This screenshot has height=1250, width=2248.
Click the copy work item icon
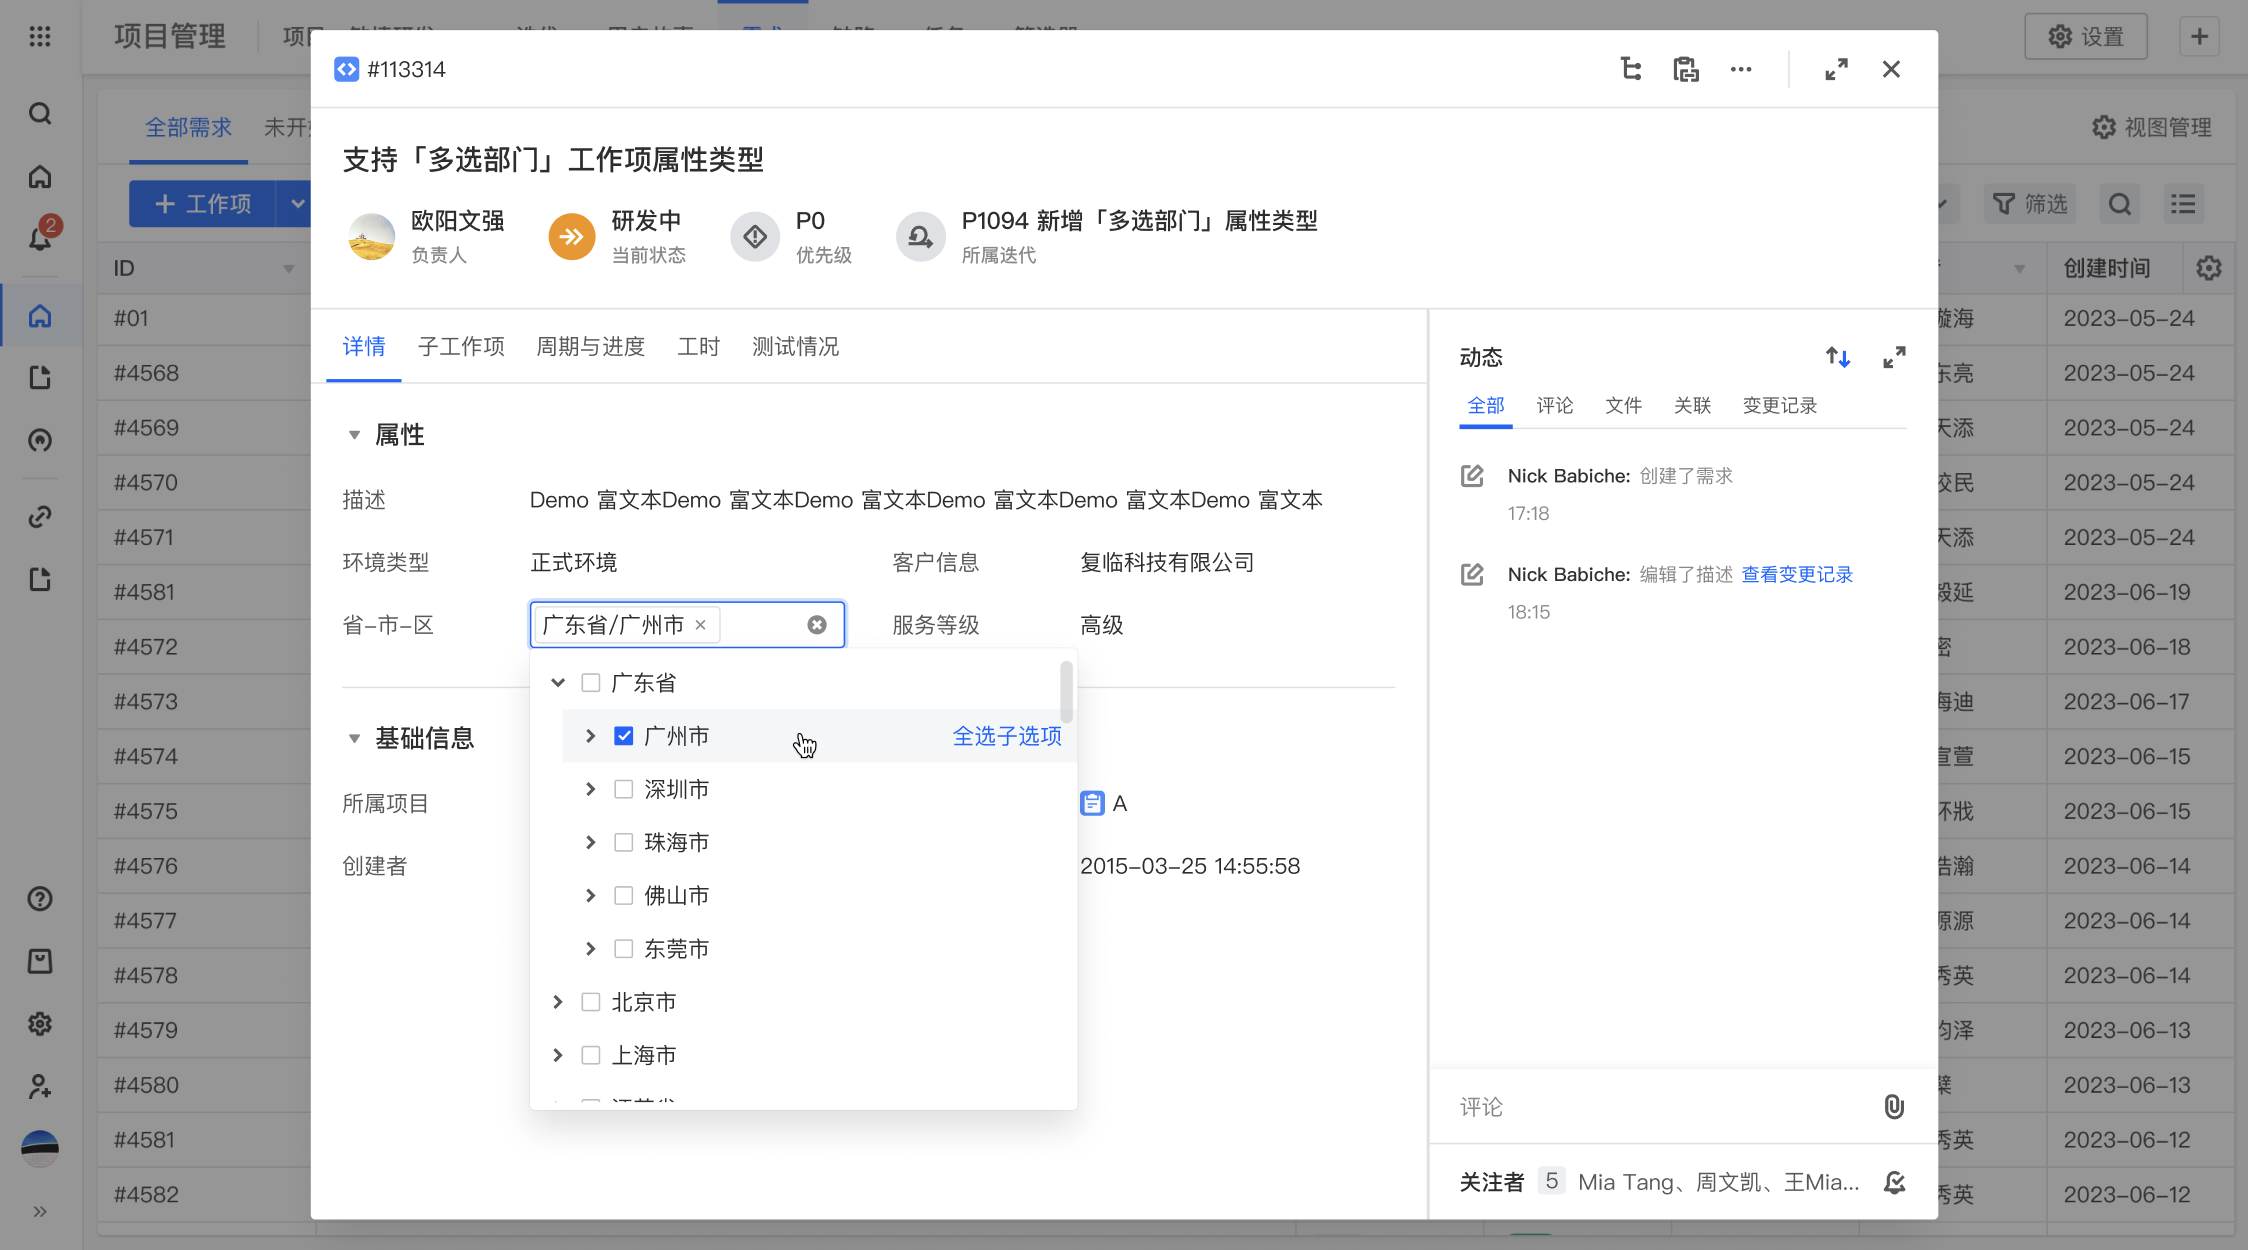(x=1686, y=69)
